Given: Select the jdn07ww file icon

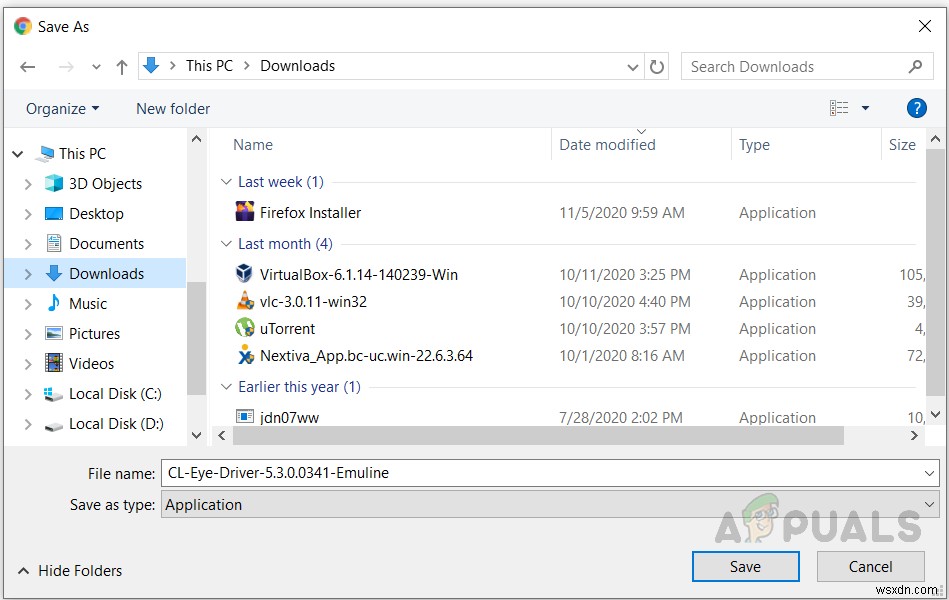Looking at the screenshot, I should pyautogui.click(x=245, y=417).
